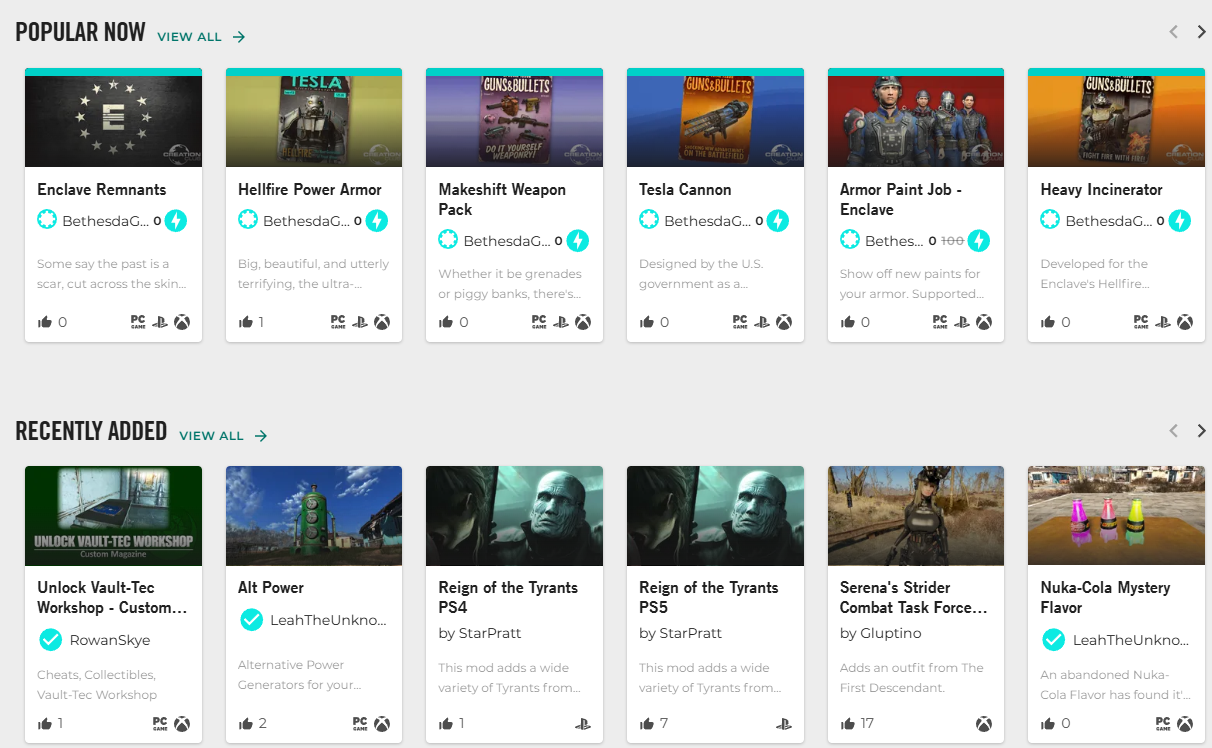Click Makeshift Weapon Pack title text
The image size is (1212, 748).
pos(502,200)
